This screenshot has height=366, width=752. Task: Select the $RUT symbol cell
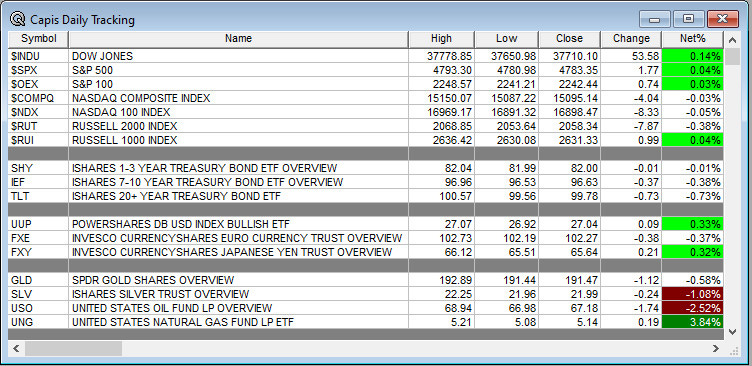pyautogui.click(x=38, y=126)
